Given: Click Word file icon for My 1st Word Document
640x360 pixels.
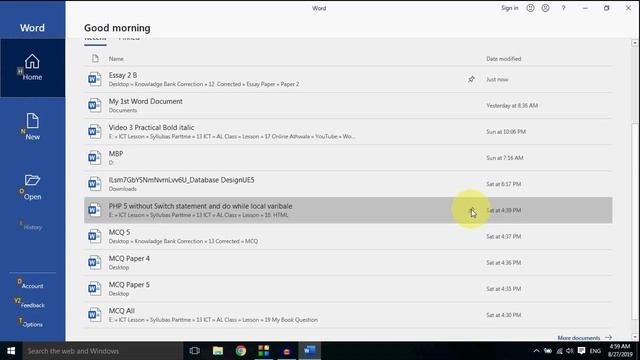Looking at the screenshot, I should (95, 105).
